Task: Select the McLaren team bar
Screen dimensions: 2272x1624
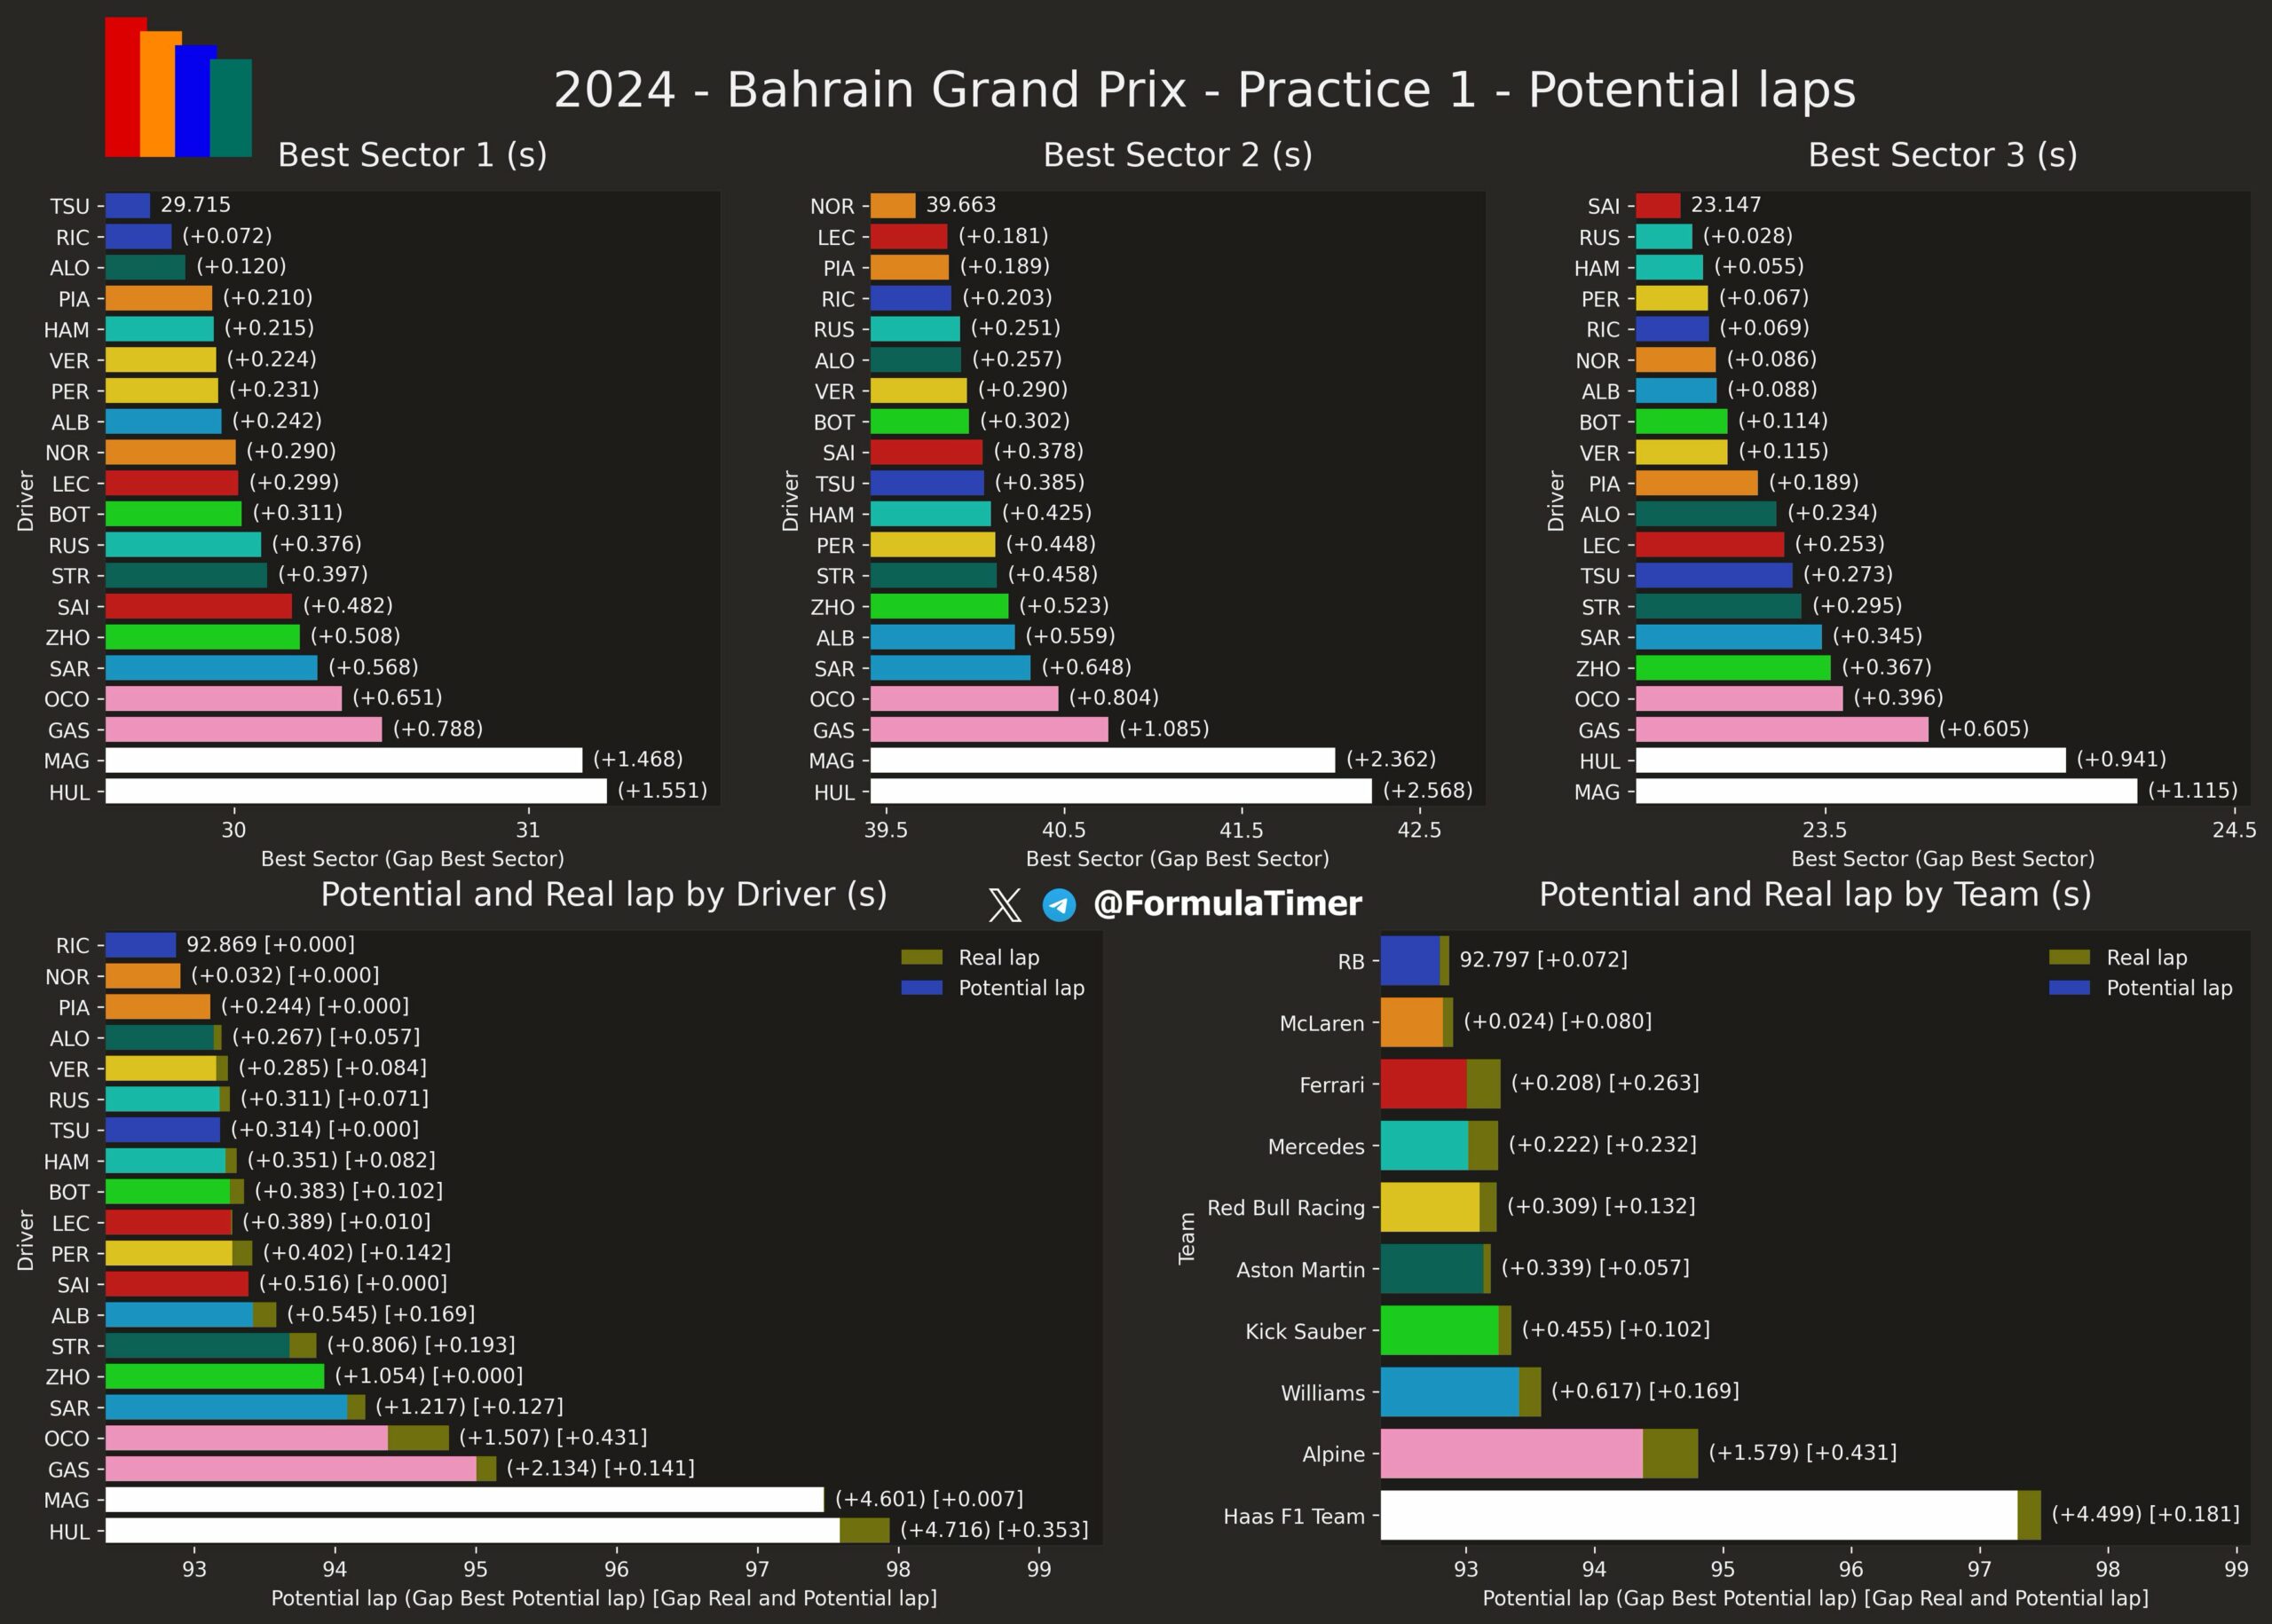Action: [1412, 1022]
